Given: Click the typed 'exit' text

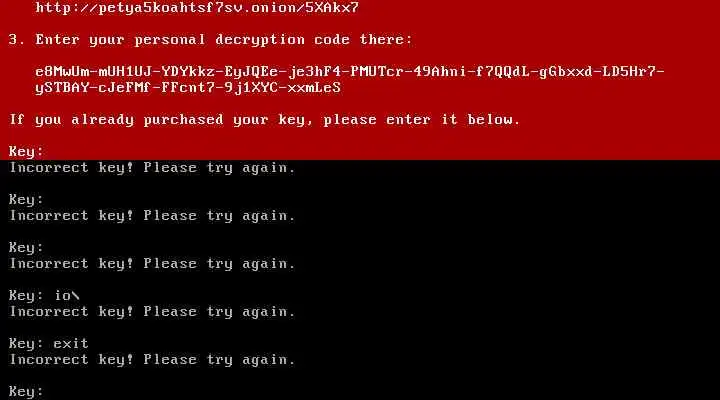Looking at the screenshot, I should click(71, 344).
